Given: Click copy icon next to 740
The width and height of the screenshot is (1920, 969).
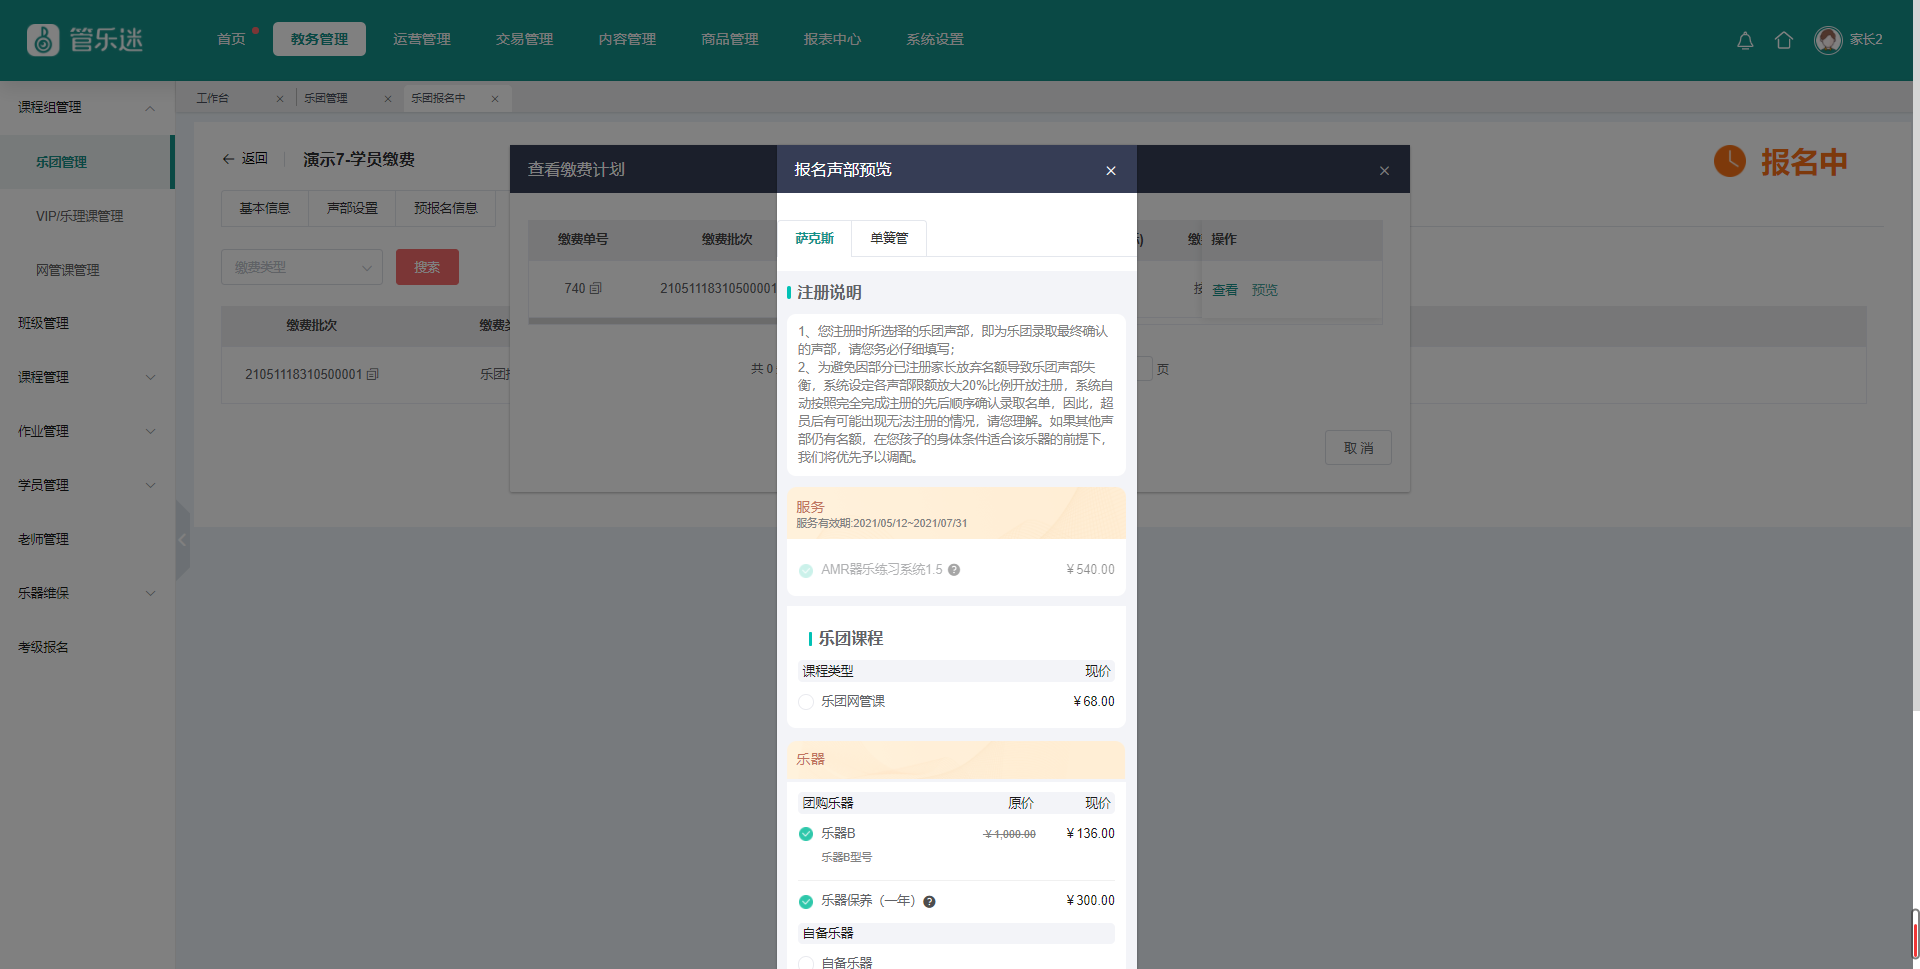Looking at the screenshot, I should point(596,289).
